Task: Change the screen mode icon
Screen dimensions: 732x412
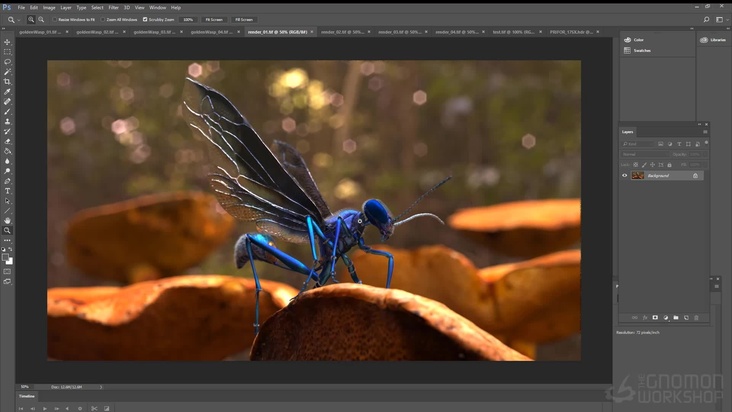Action: coord(7,281)
